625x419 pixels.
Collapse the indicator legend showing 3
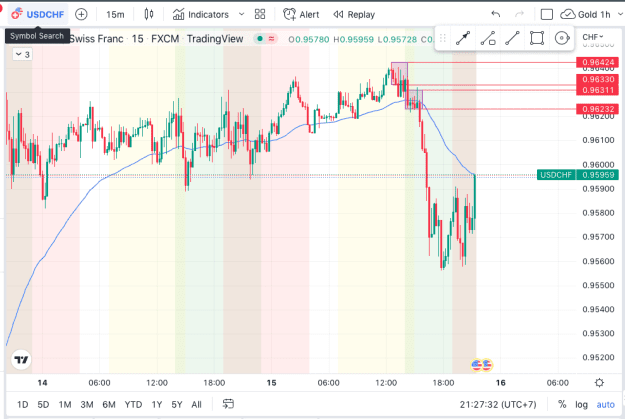(22, 55)
